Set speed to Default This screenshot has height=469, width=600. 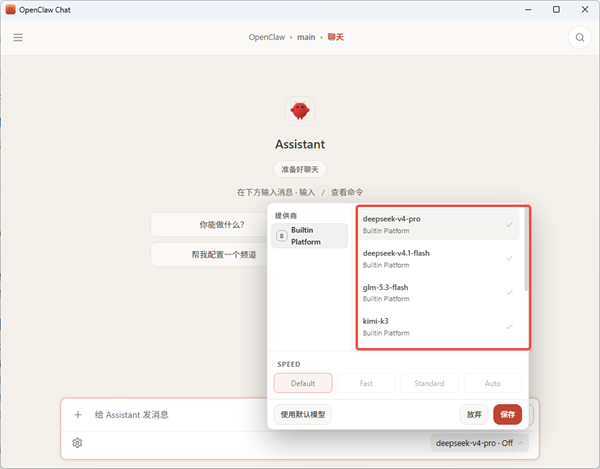point(303,383)
